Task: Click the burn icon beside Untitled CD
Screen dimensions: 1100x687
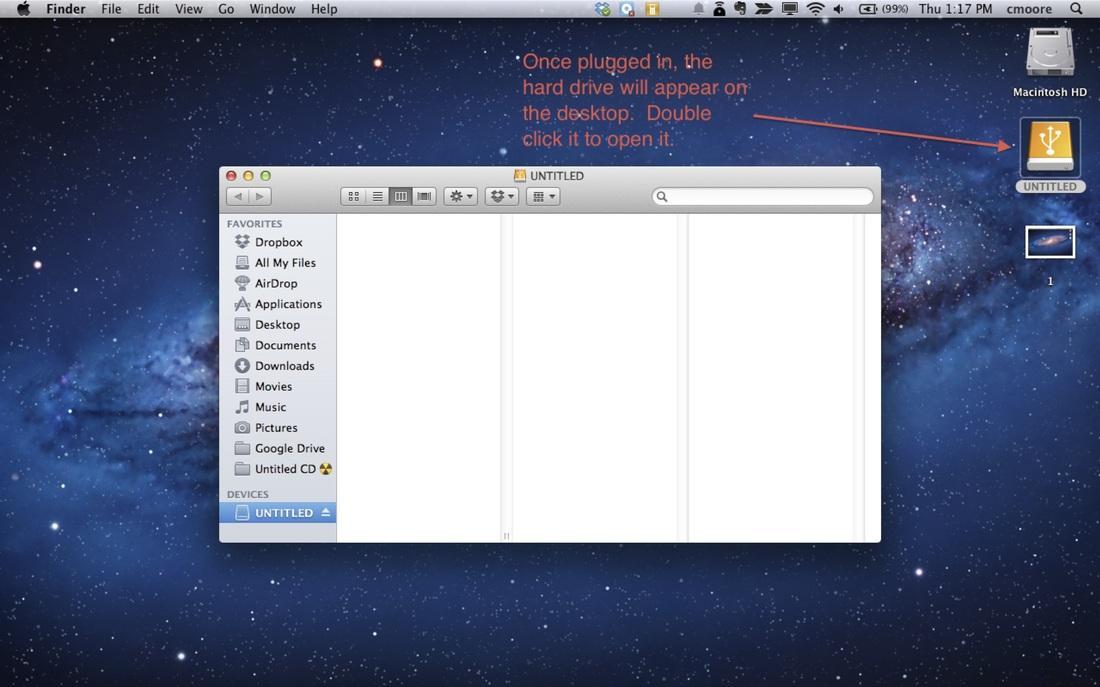Action: [325, 469]
